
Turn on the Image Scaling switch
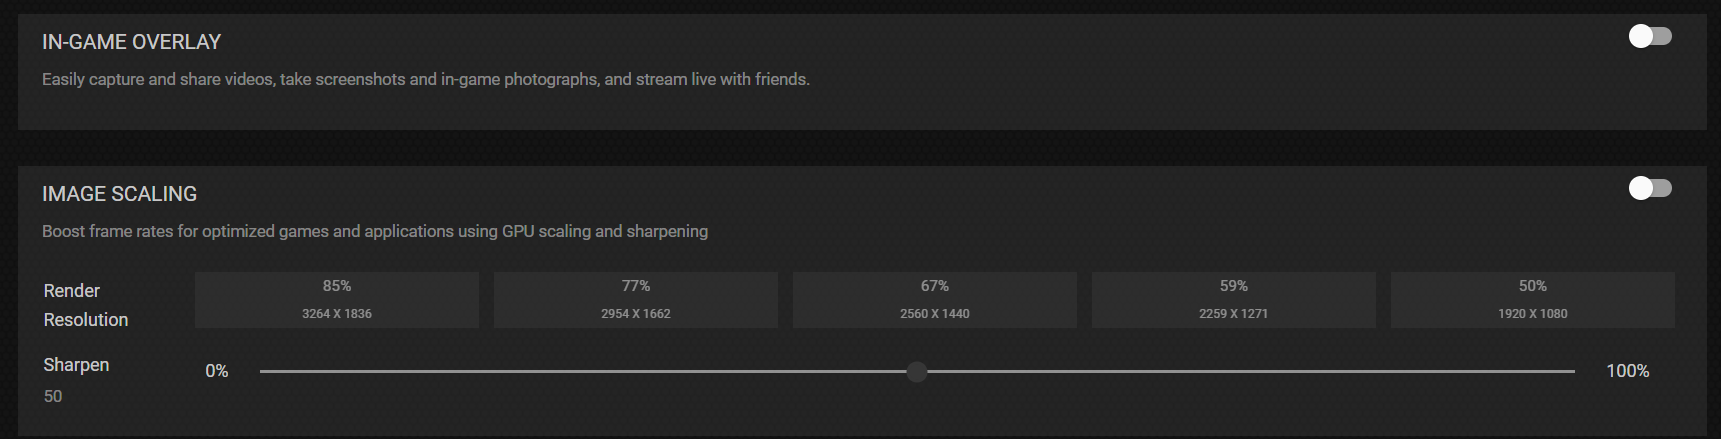click(x=1649, y=189)
